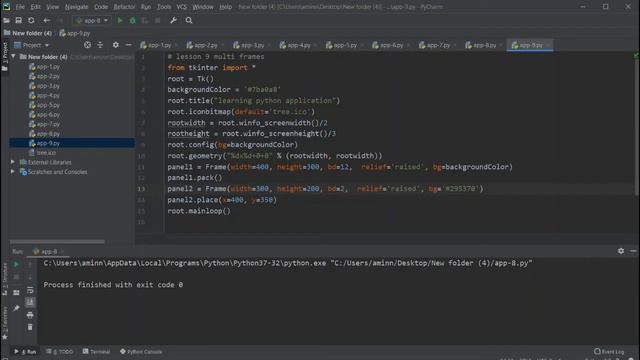Viewport: 640px width, 360px height.
Task: Clear All trash icon in Run panel
Action: 30,327
